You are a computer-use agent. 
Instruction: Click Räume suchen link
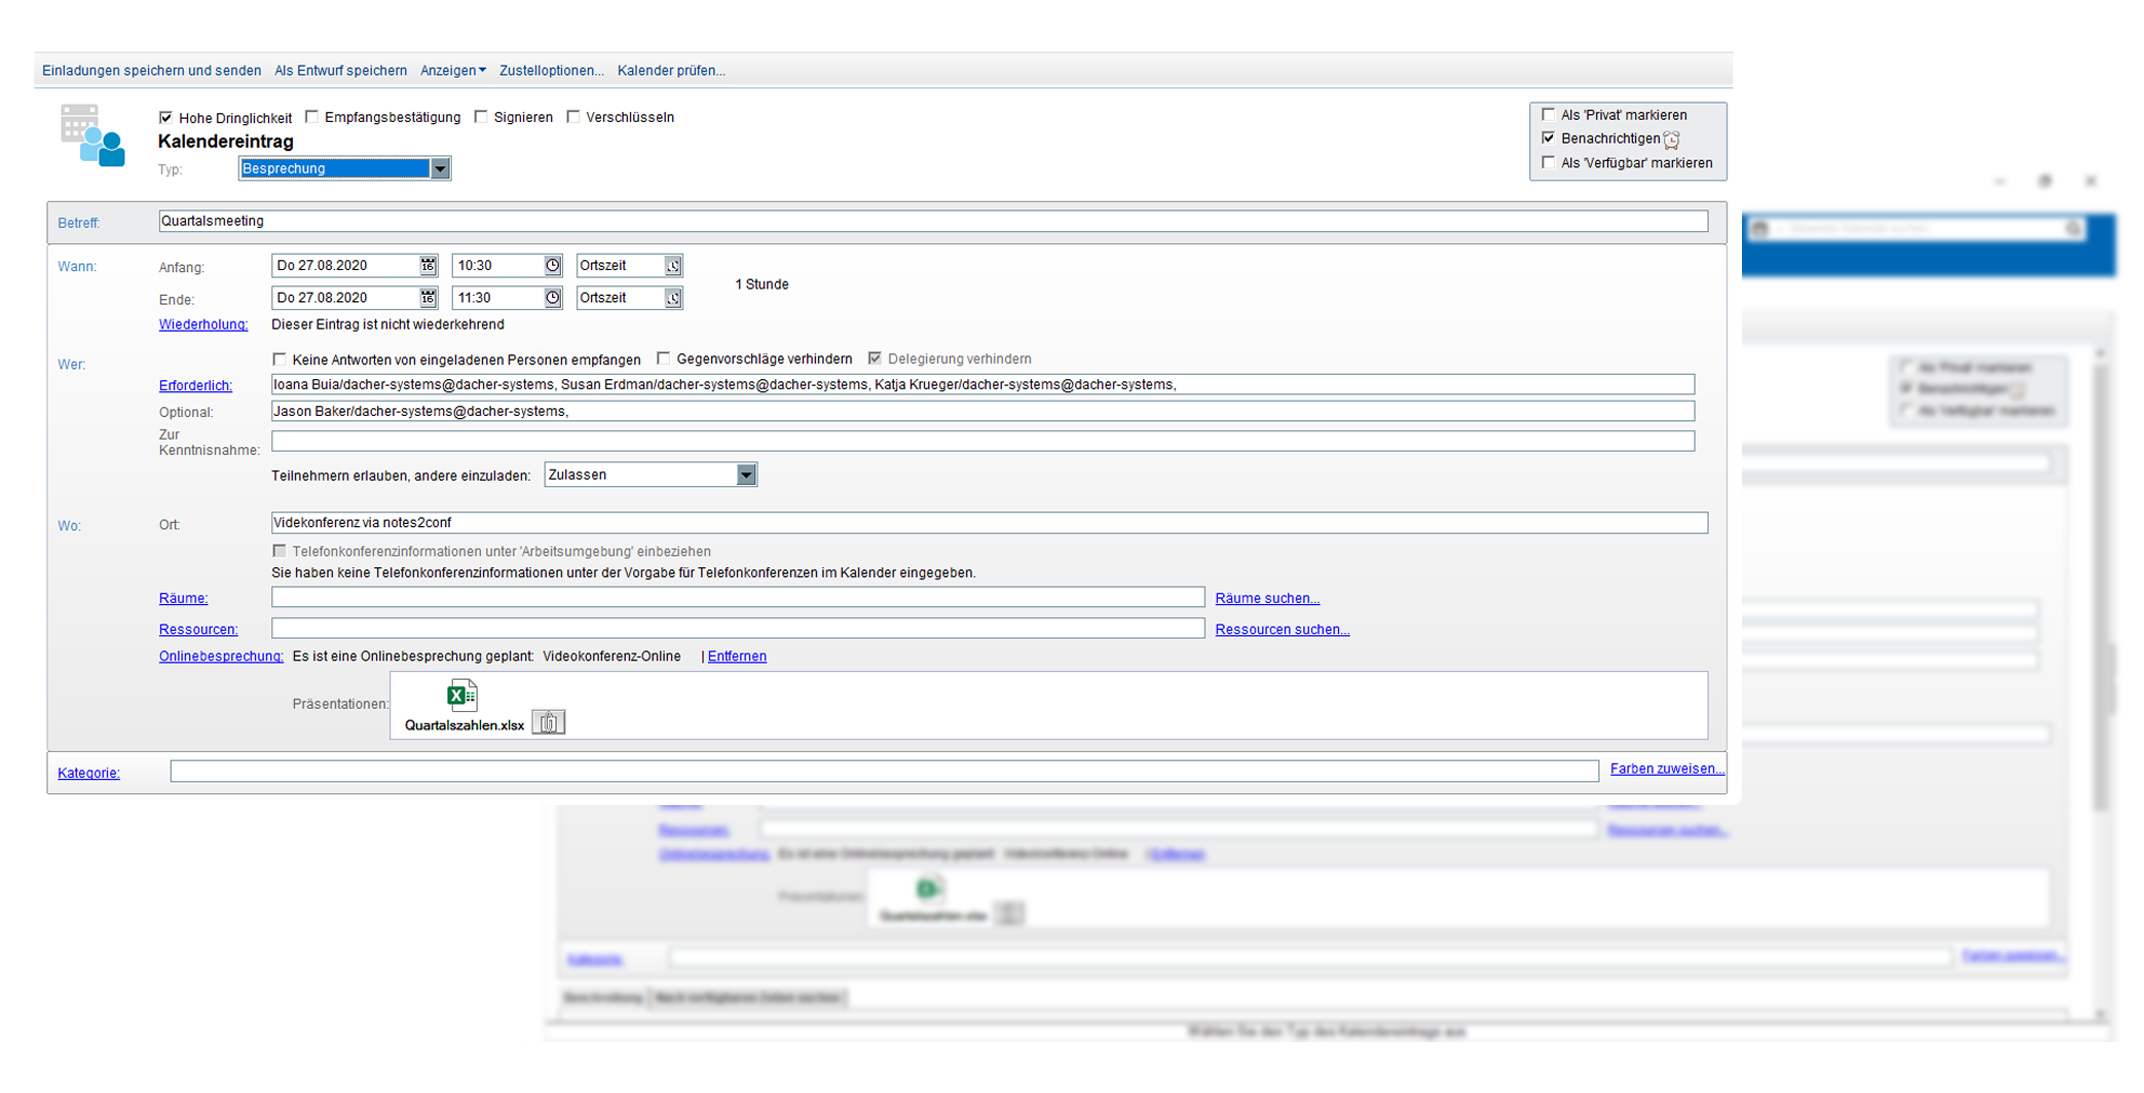[x=1267, y=598]
